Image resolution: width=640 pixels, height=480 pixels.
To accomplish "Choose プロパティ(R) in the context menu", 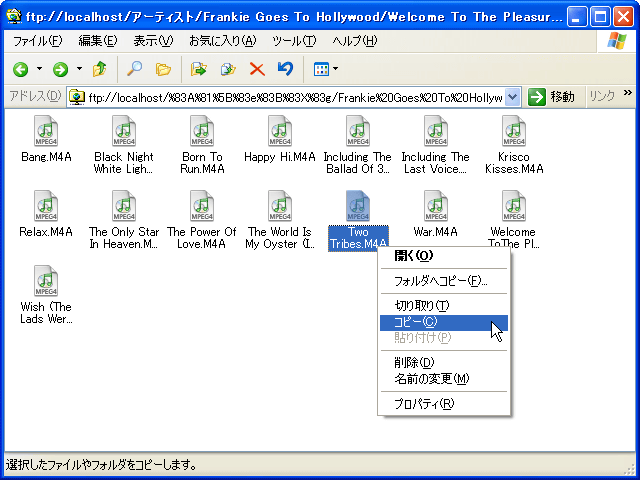I will (x=444, y=404).
